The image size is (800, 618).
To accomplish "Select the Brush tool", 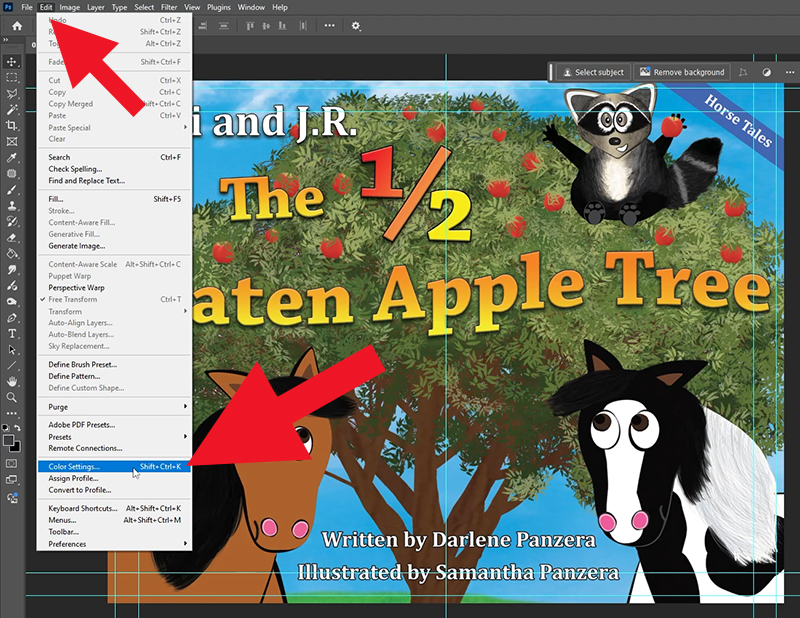I will point(11,189).
